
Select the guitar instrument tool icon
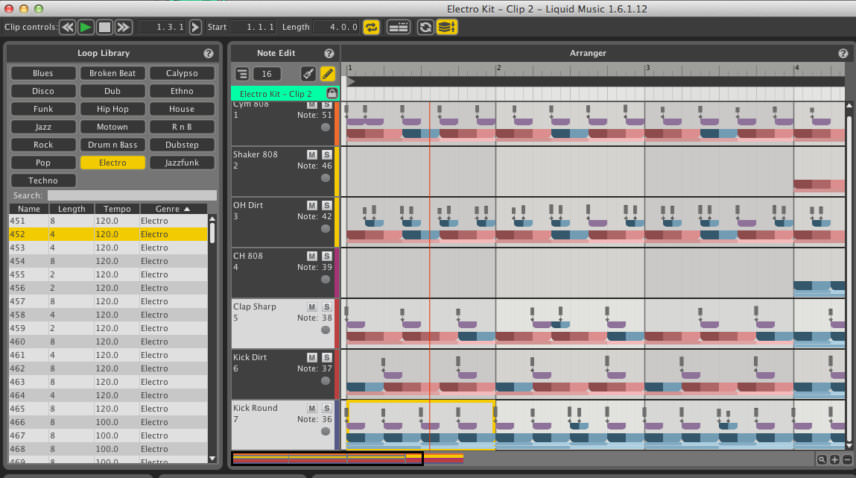pyautogui.click(x=308, y=74)
